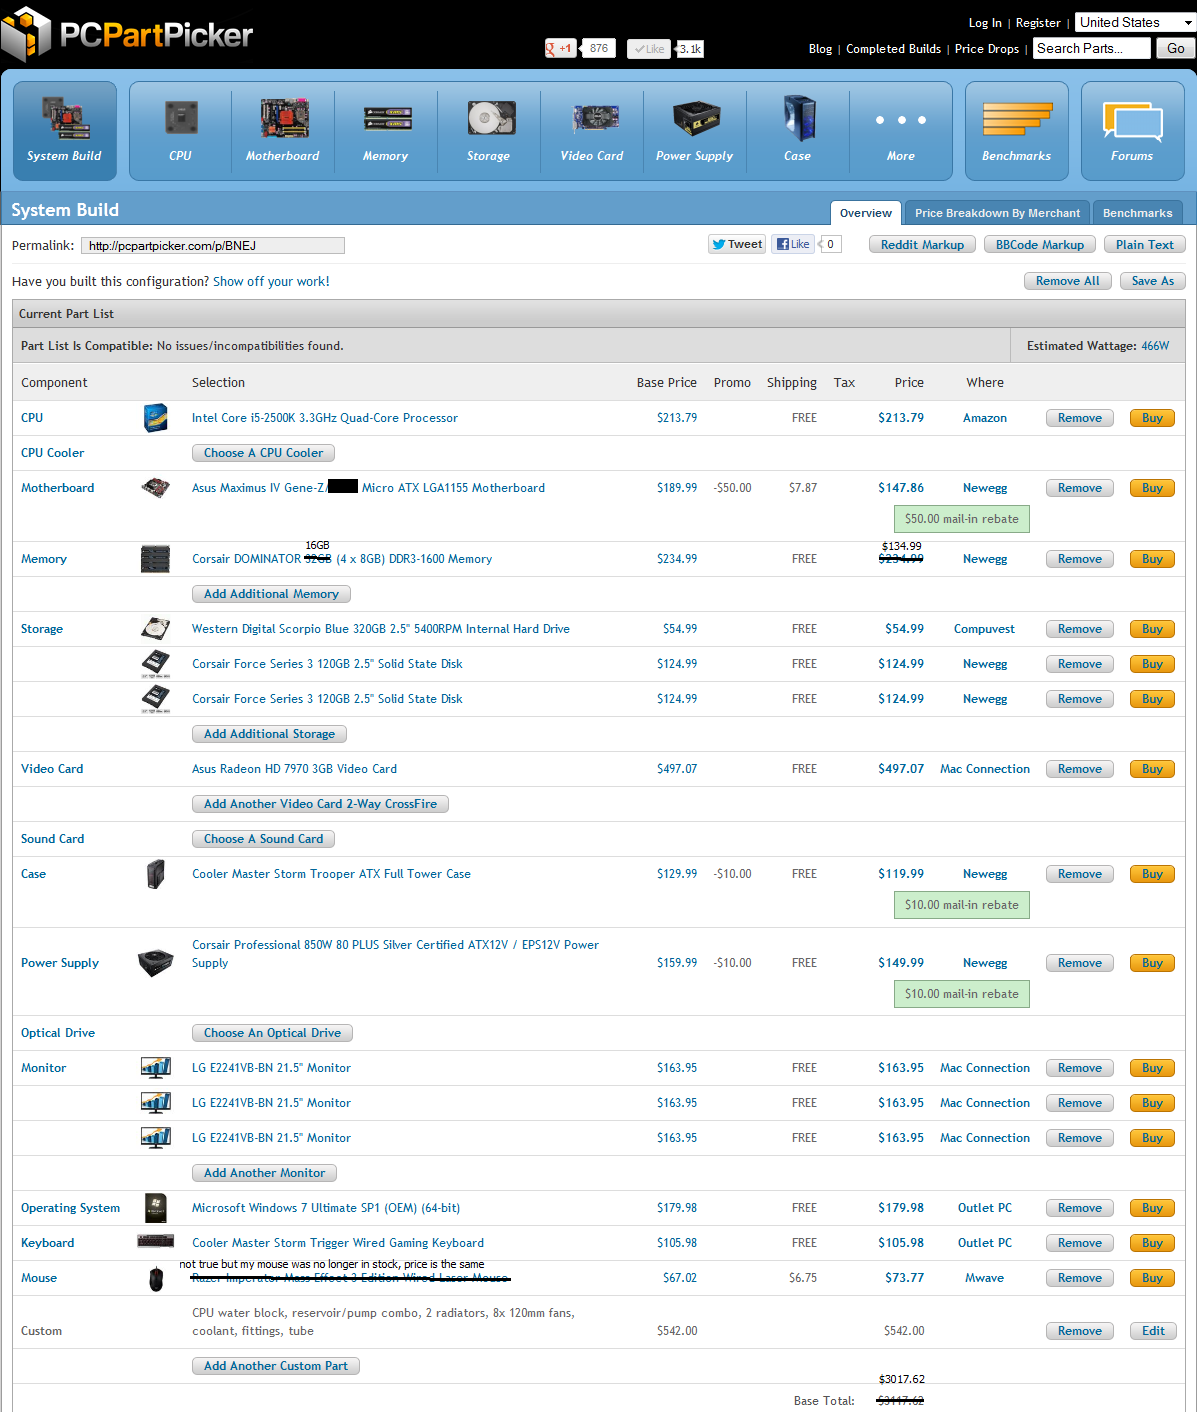Open the Blog link

pyautogui.click(x=820, y=49)
